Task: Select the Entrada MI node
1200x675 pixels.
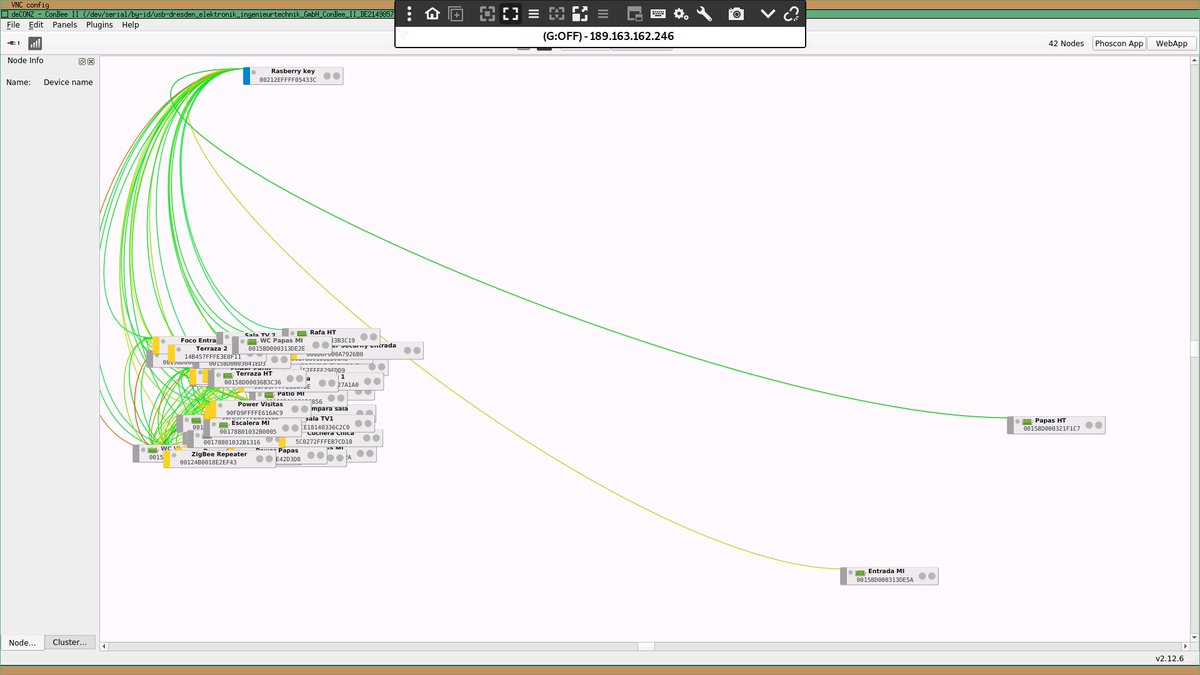Action: point(890,576)
